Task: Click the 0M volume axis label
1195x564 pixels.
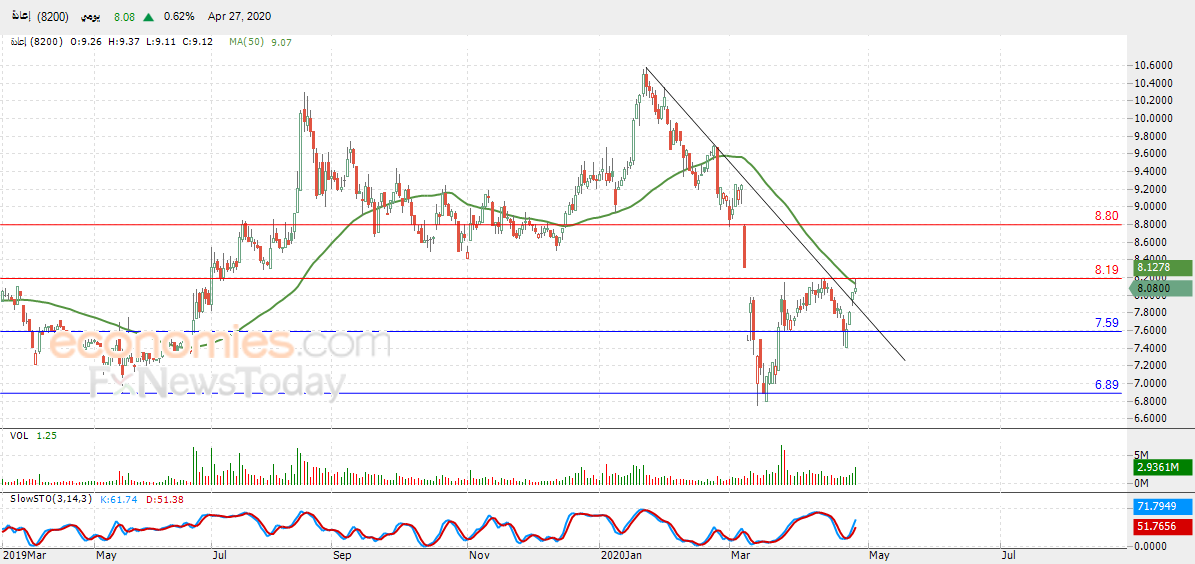Action: [1141, 482]
